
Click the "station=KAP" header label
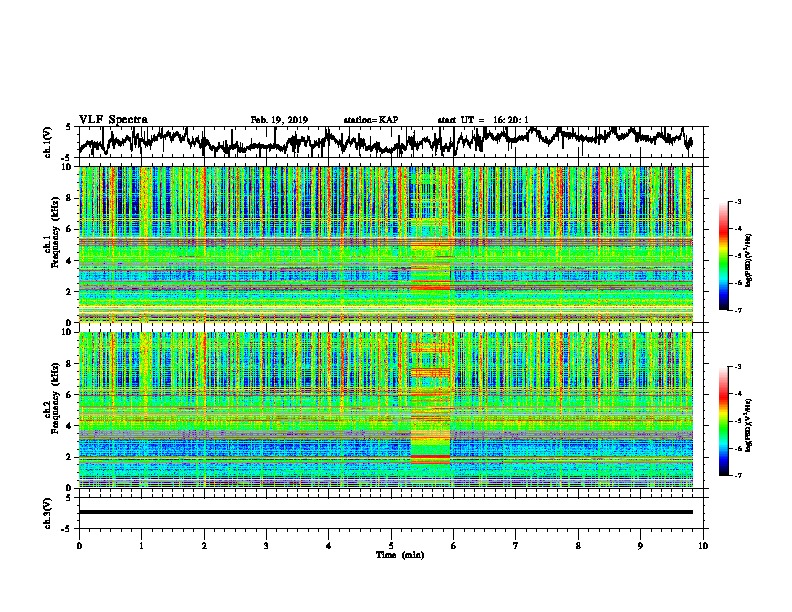(371, 120)
